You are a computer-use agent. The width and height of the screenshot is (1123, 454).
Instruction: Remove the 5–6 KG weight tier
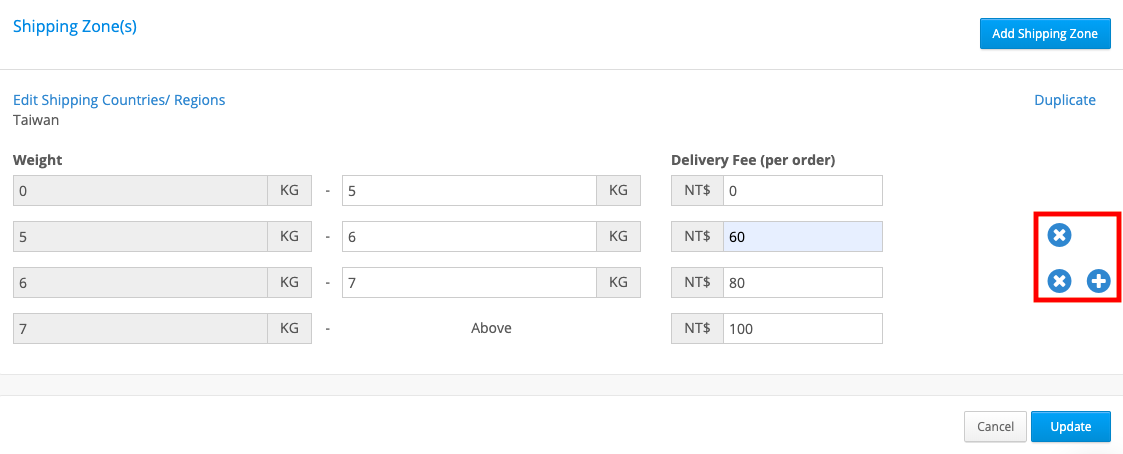(x=1059, y=235)
